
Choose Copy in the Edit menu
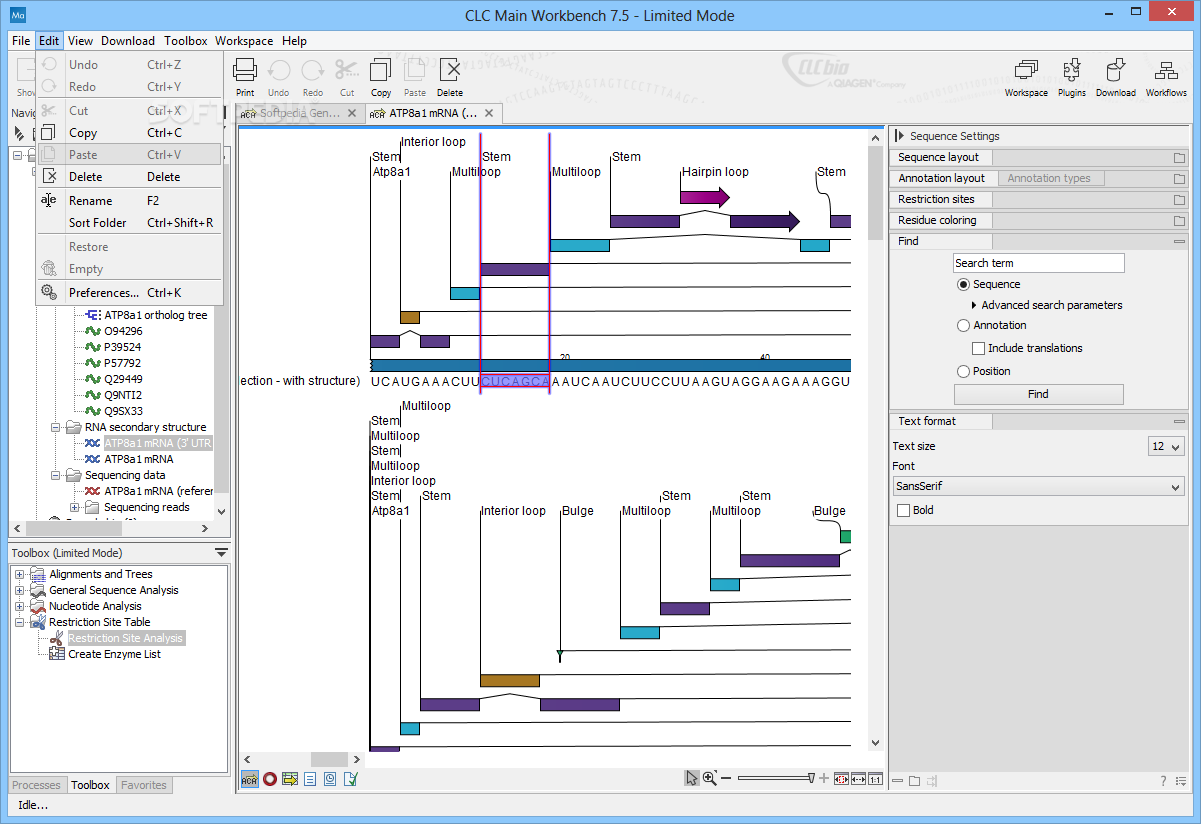tap(129, 132)
